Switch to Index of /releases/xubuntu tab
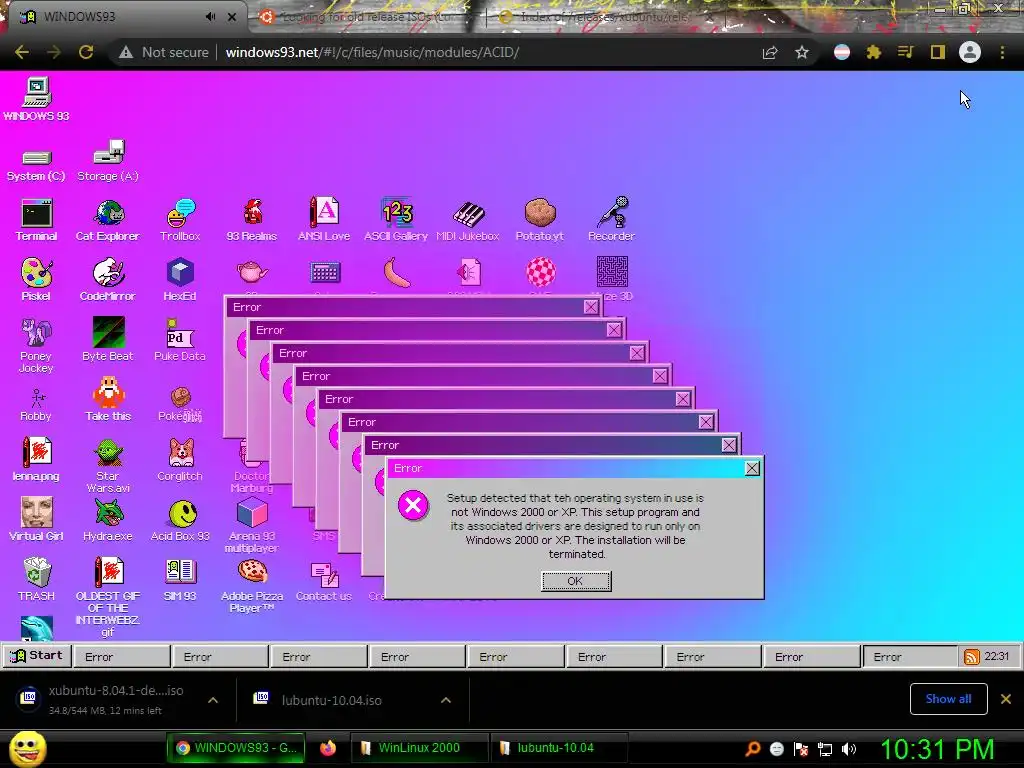Screen dimensions: 1024x768 pyautogui.click(x=604, y=17)
